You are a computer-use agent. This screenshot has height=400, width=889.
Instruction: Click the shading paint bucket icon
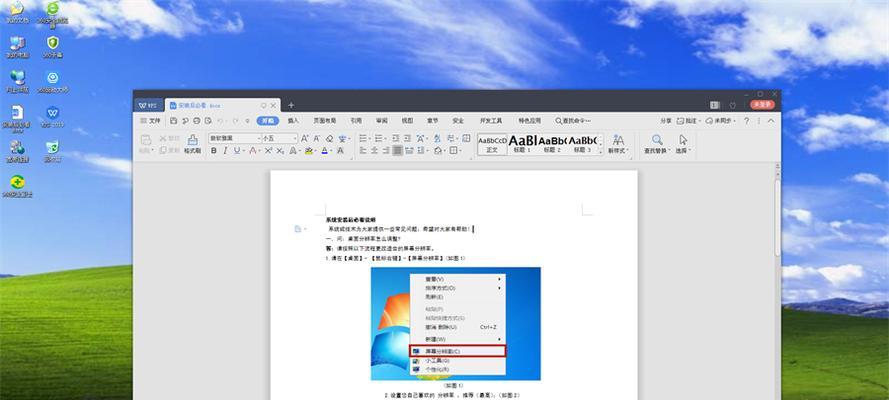(437, 151)
